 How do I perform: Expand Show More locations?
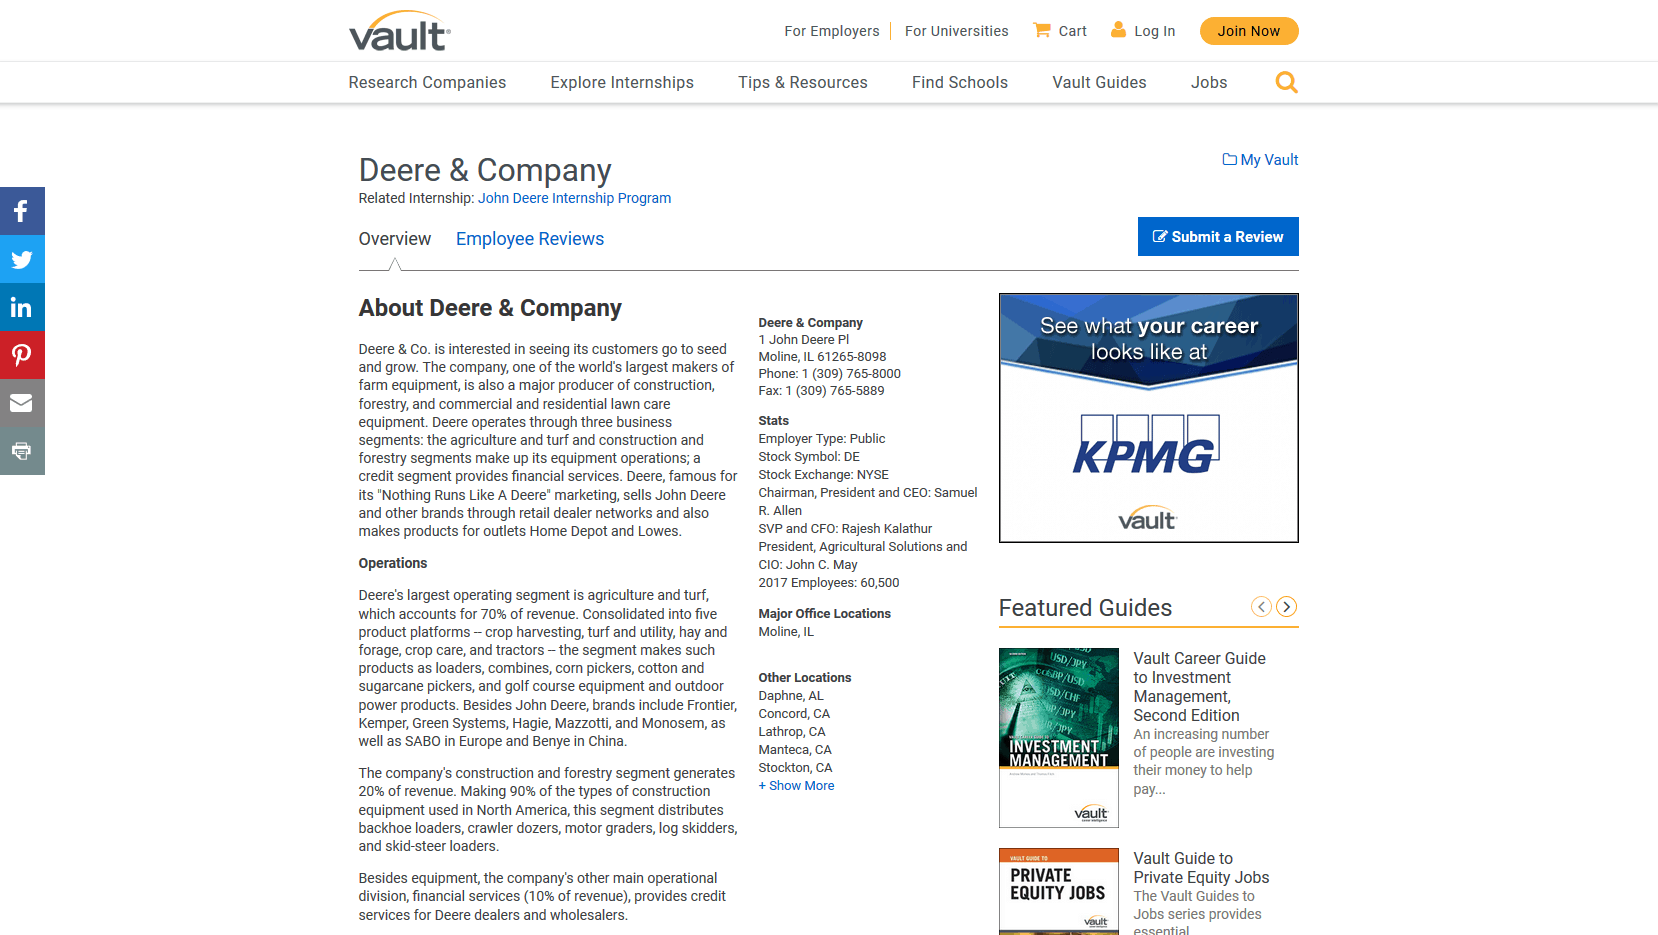(796, 786)
